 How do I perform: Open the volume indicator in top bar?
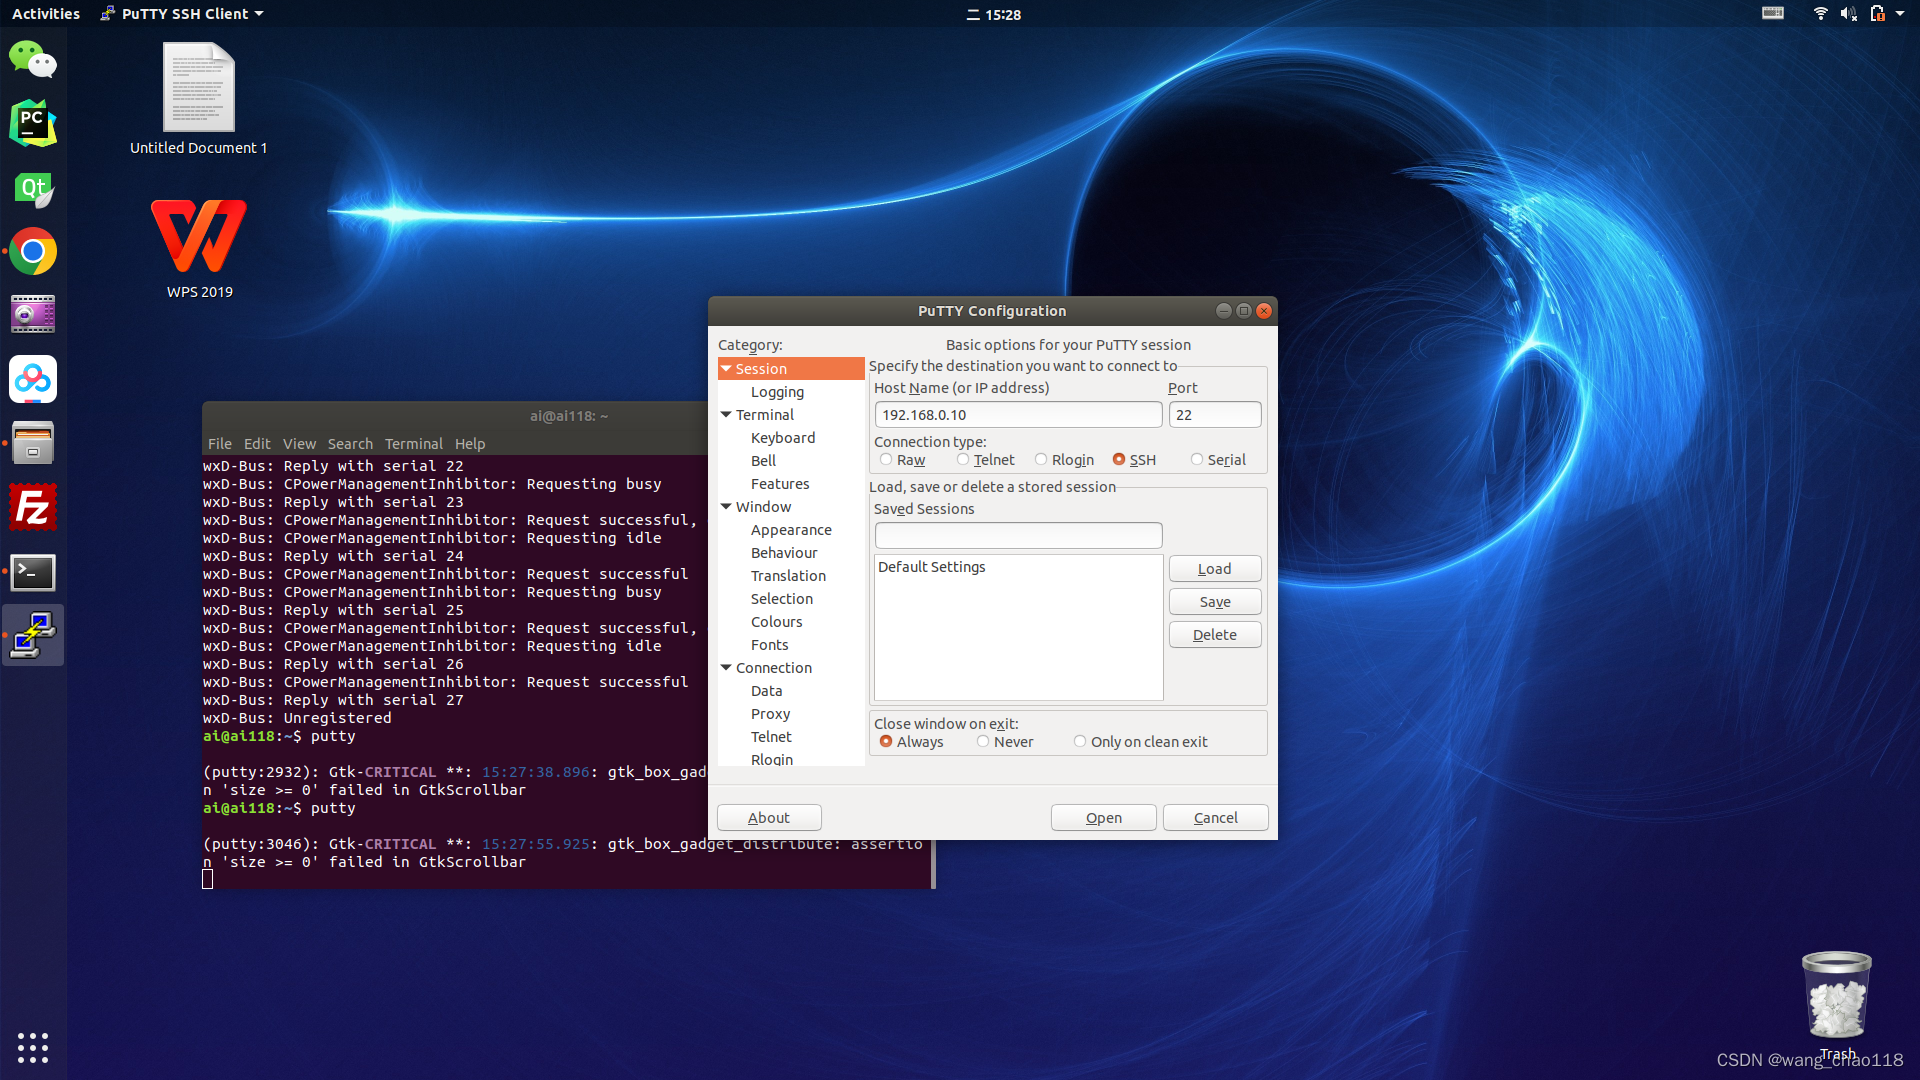[1848, 14]
